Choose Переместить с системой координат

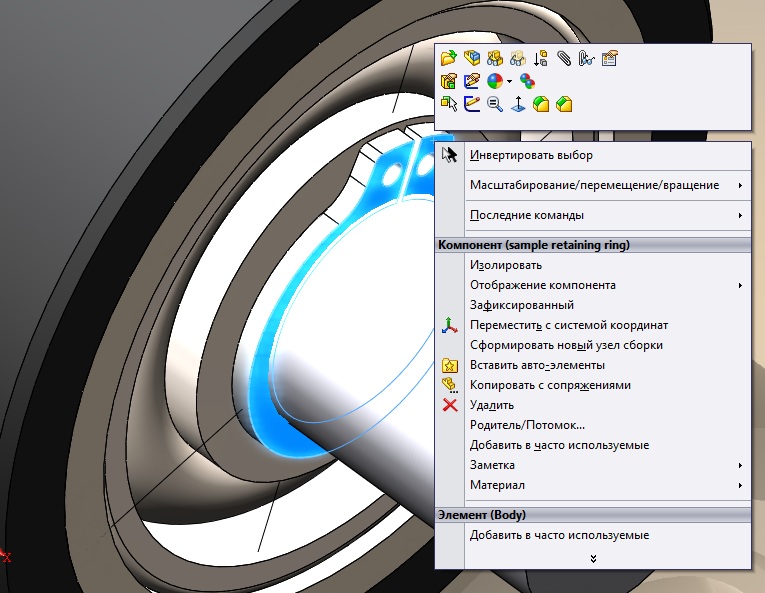pyautogui.click(x=569, y=325)
